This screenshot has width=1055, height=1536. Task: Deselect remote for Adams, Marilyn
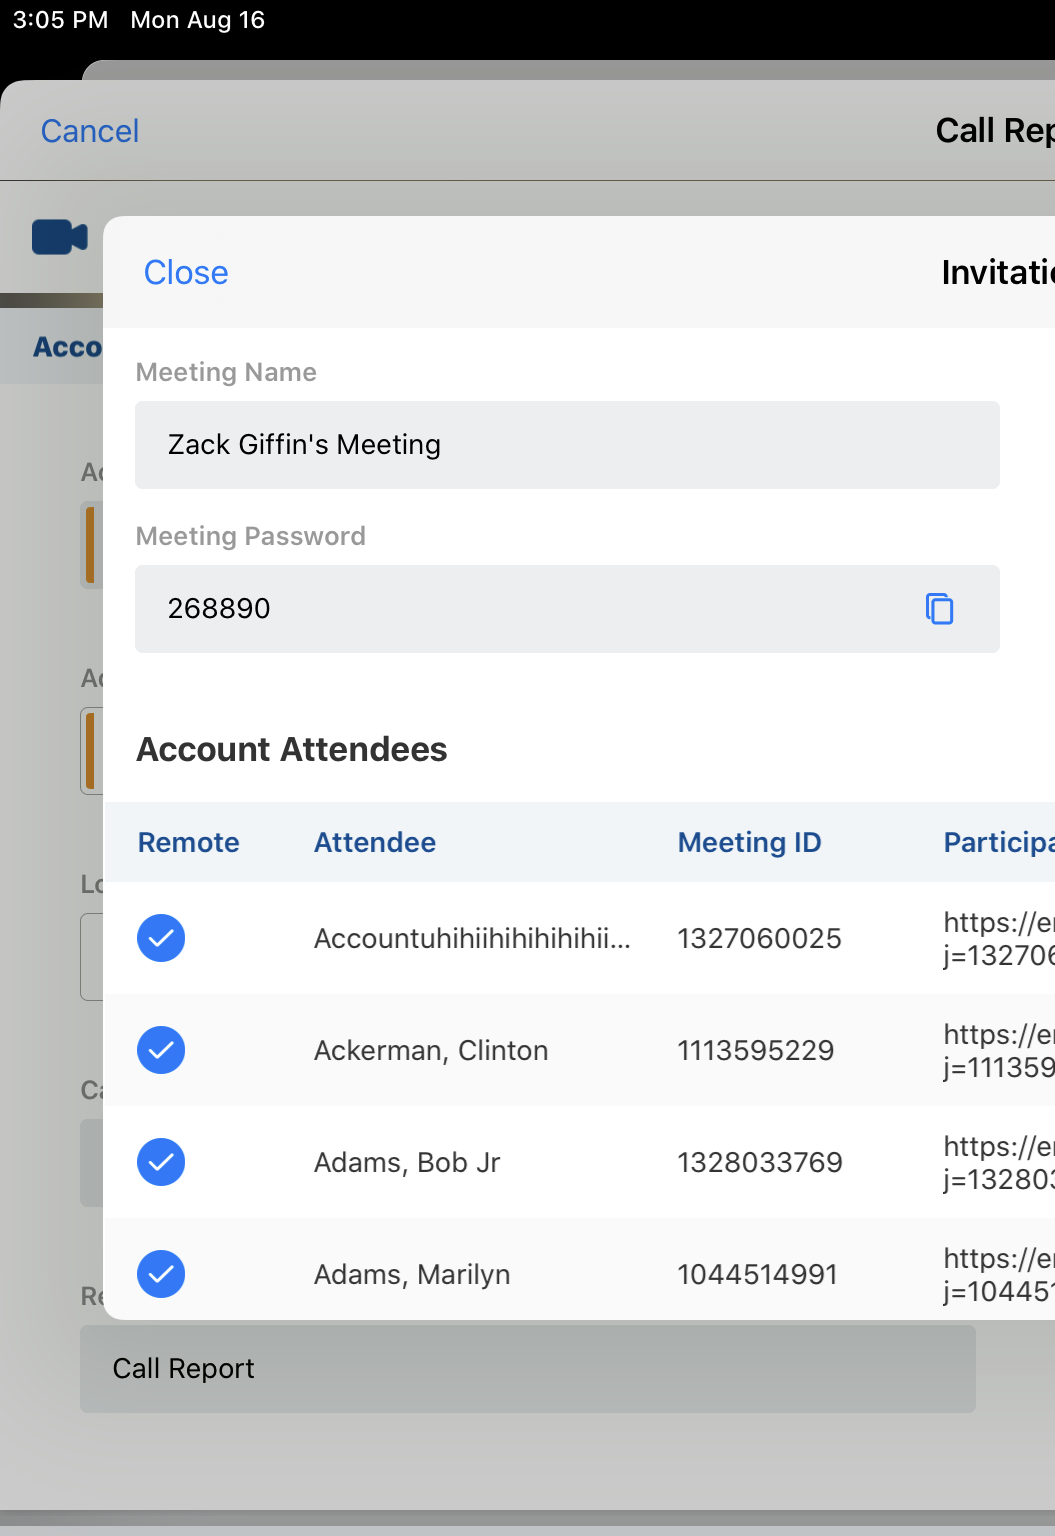coord(161,1274)
